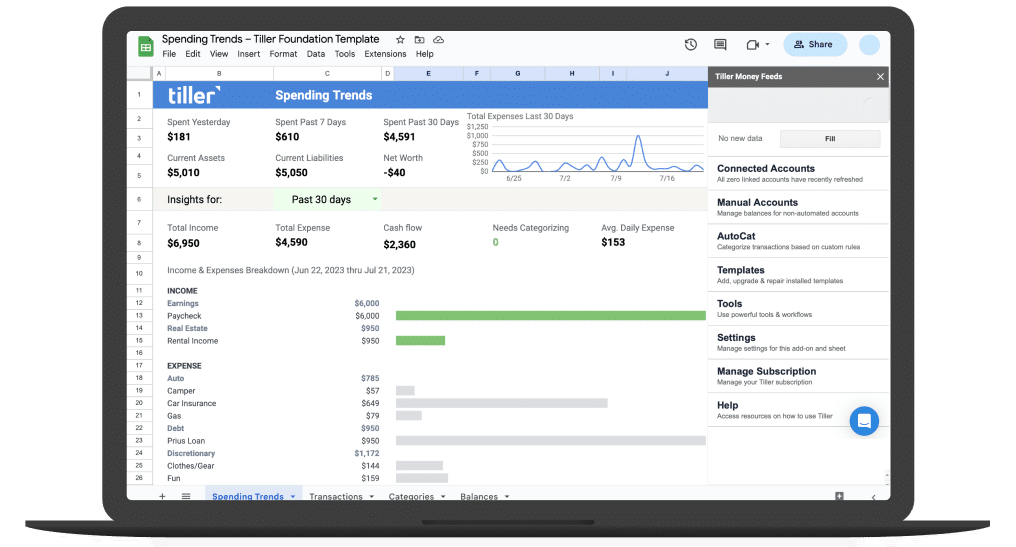Open version history clock icon
Viewport: 1016px width, 547px height.
tap(691, 44)
